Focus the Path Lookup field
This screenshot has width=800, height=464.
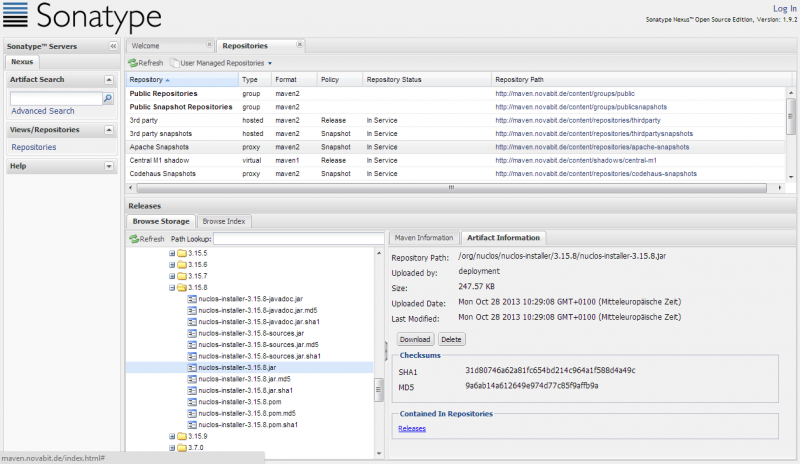coord(298,239)
